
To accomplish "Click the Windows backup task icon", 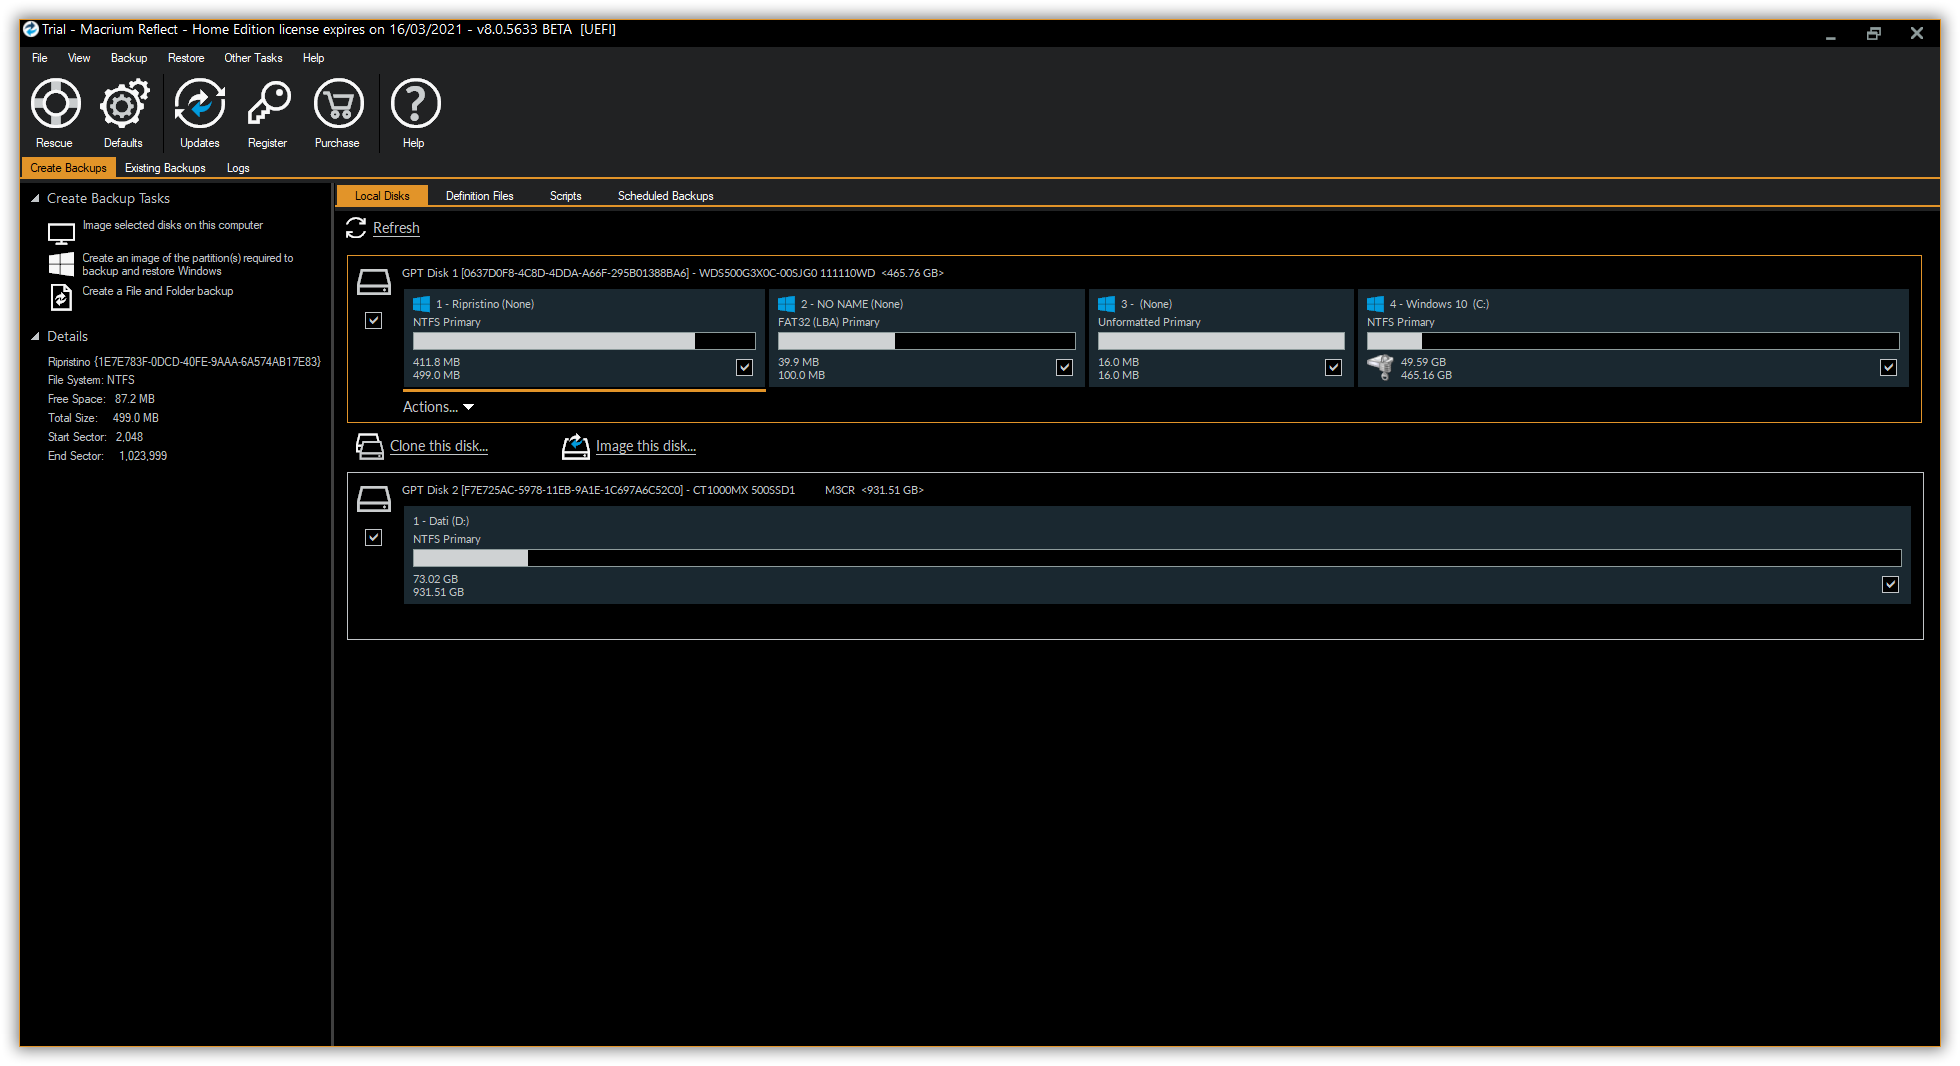I will (61, 264).
